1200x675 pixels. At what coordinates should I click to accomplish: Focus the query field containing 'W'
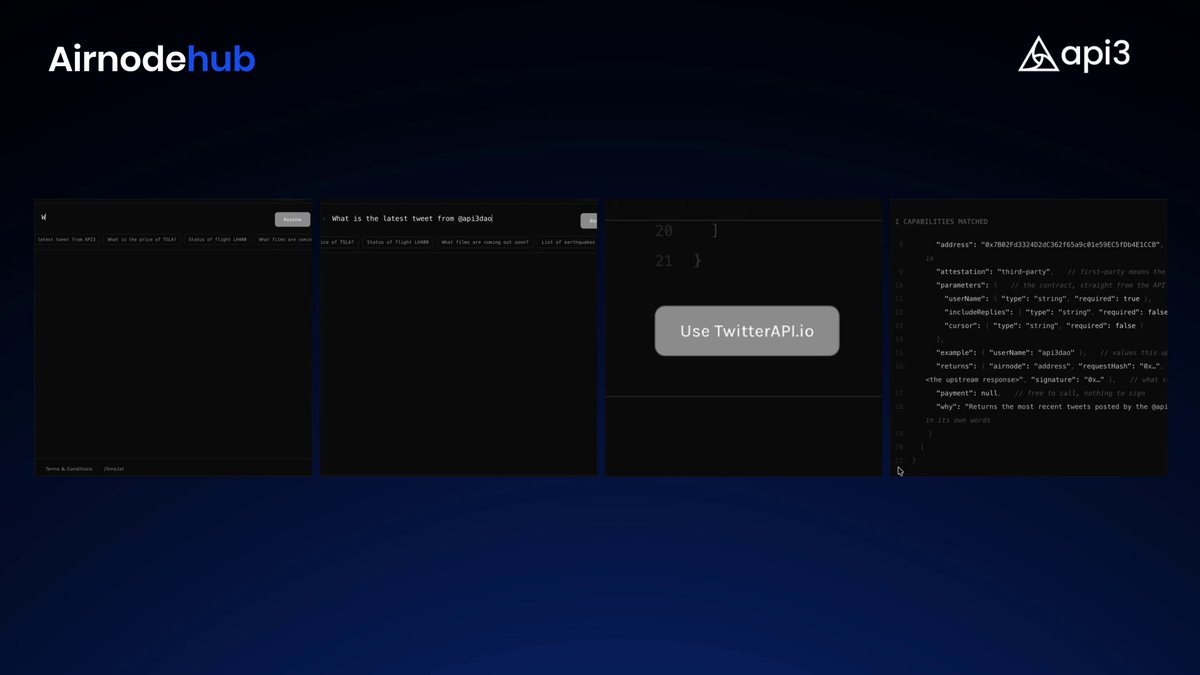[x=153, y=218]
